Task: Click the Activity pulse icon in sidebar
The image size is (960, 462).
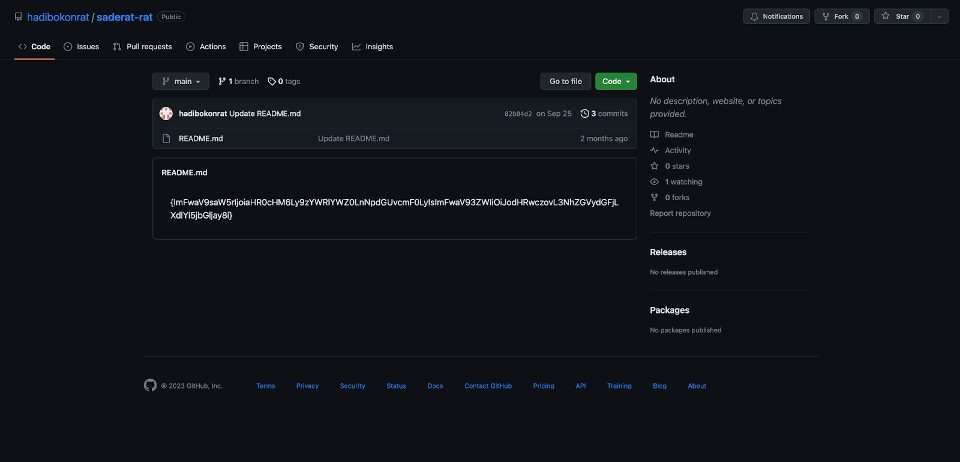Action: click(x=655, y=150)
